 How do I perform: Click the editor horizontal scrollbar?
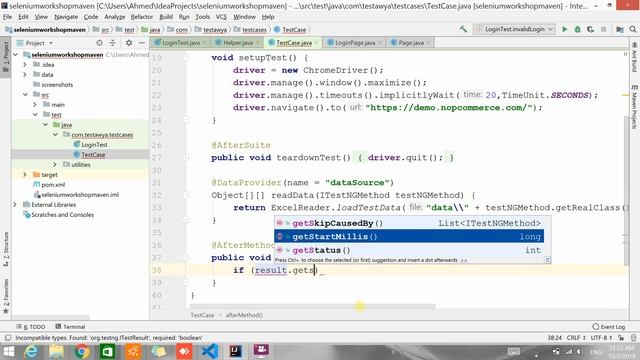point(313,306)
